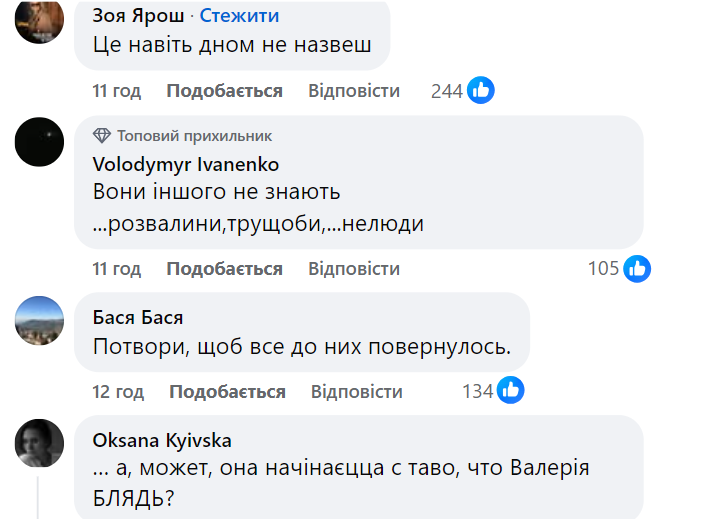Open Зоя Ярош profile picture

39,19
